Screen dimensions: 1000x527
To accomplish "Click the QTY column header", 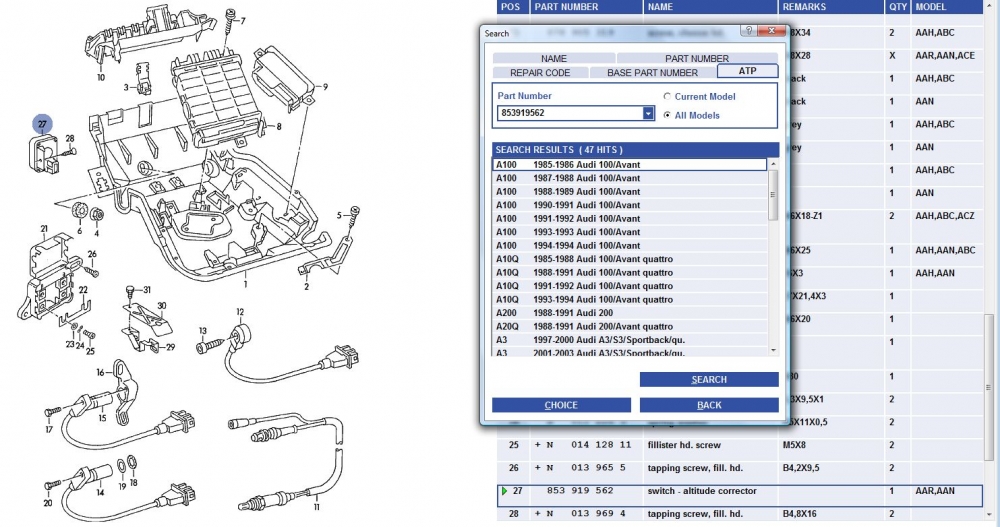I will (x=897, y=7).
